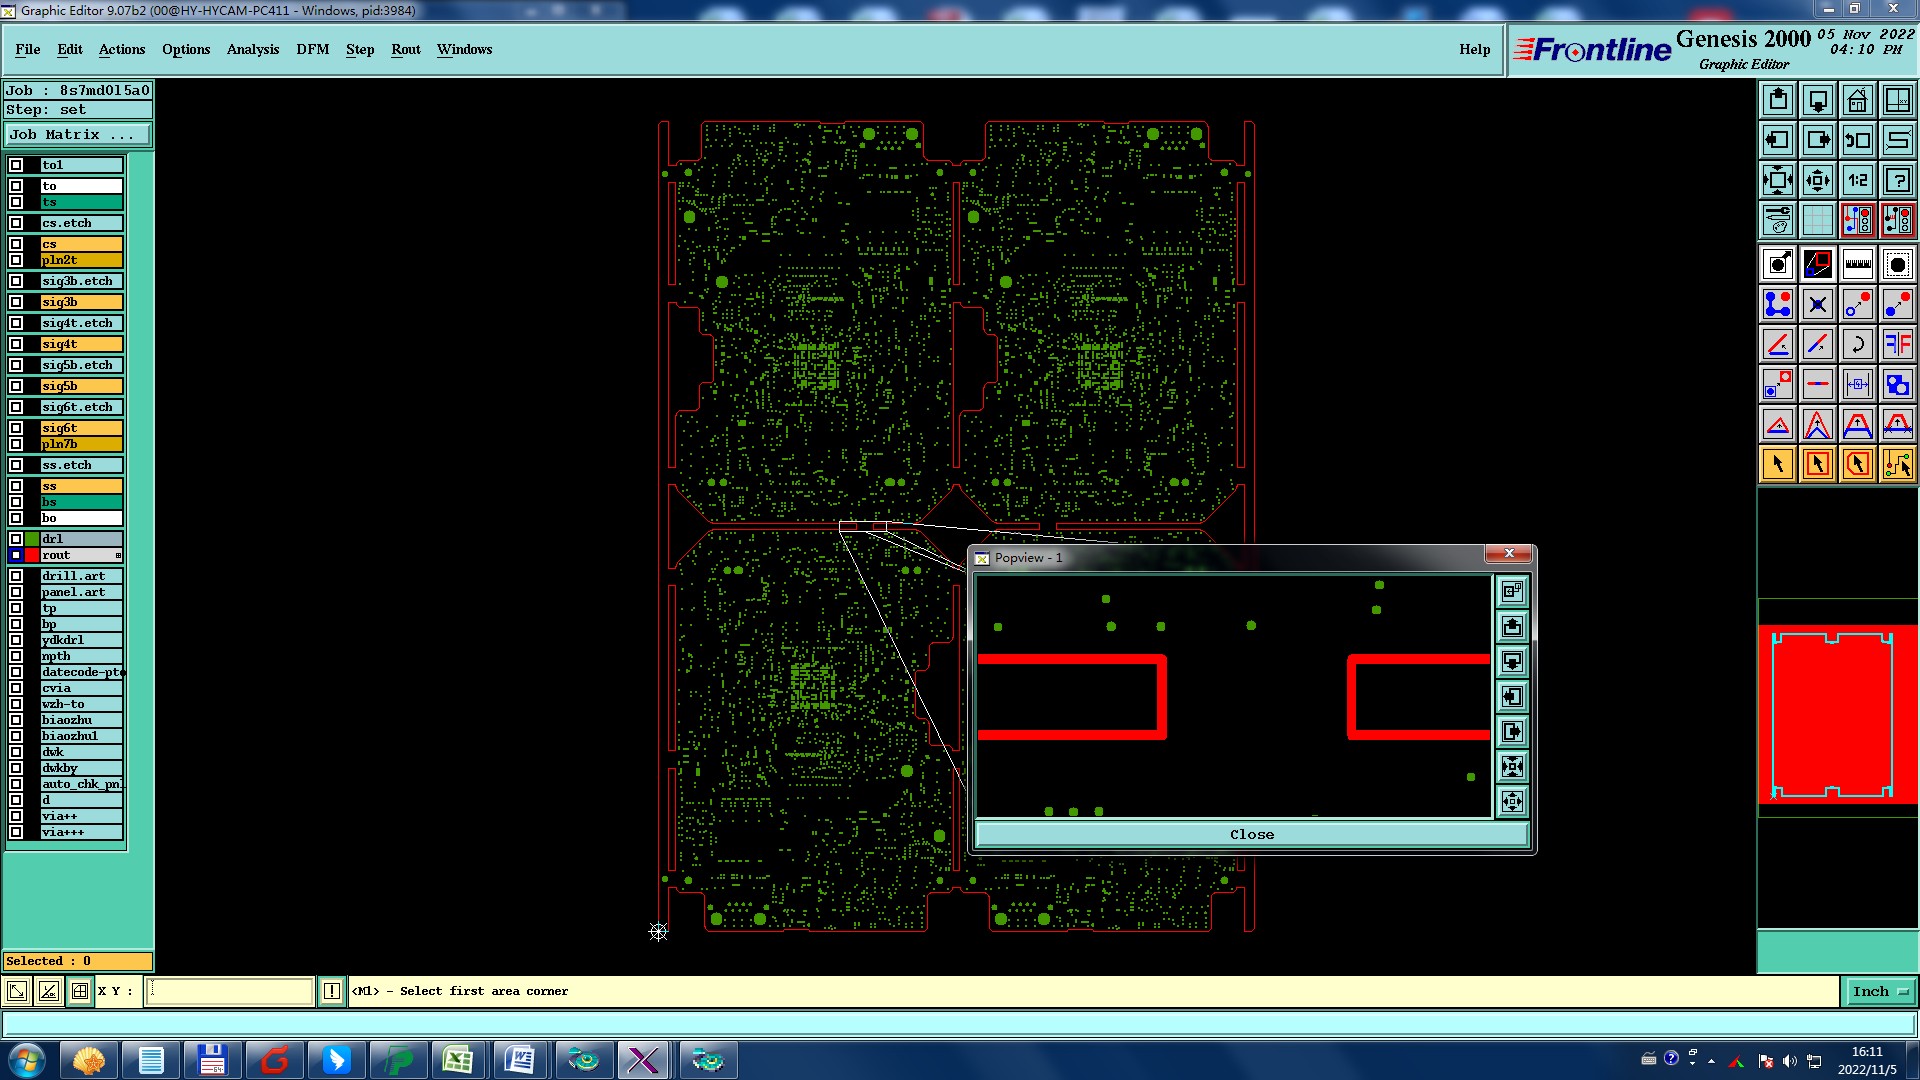Toggle the cs layer checkbox
1920x1080 pixels.
[16, 244]
